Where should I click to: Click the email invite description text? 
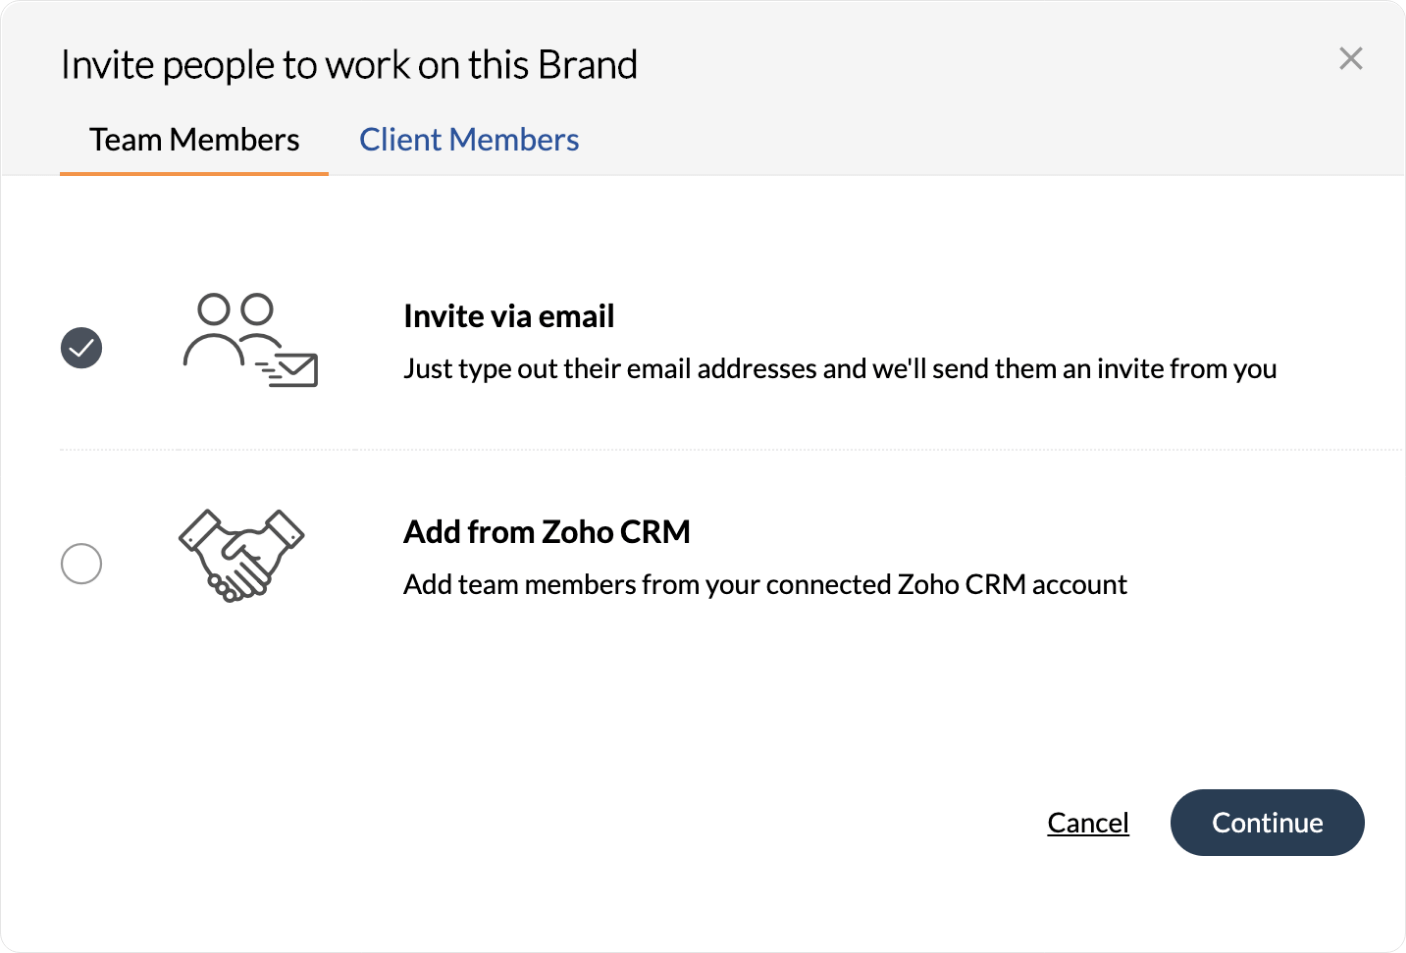pos(839,368)
